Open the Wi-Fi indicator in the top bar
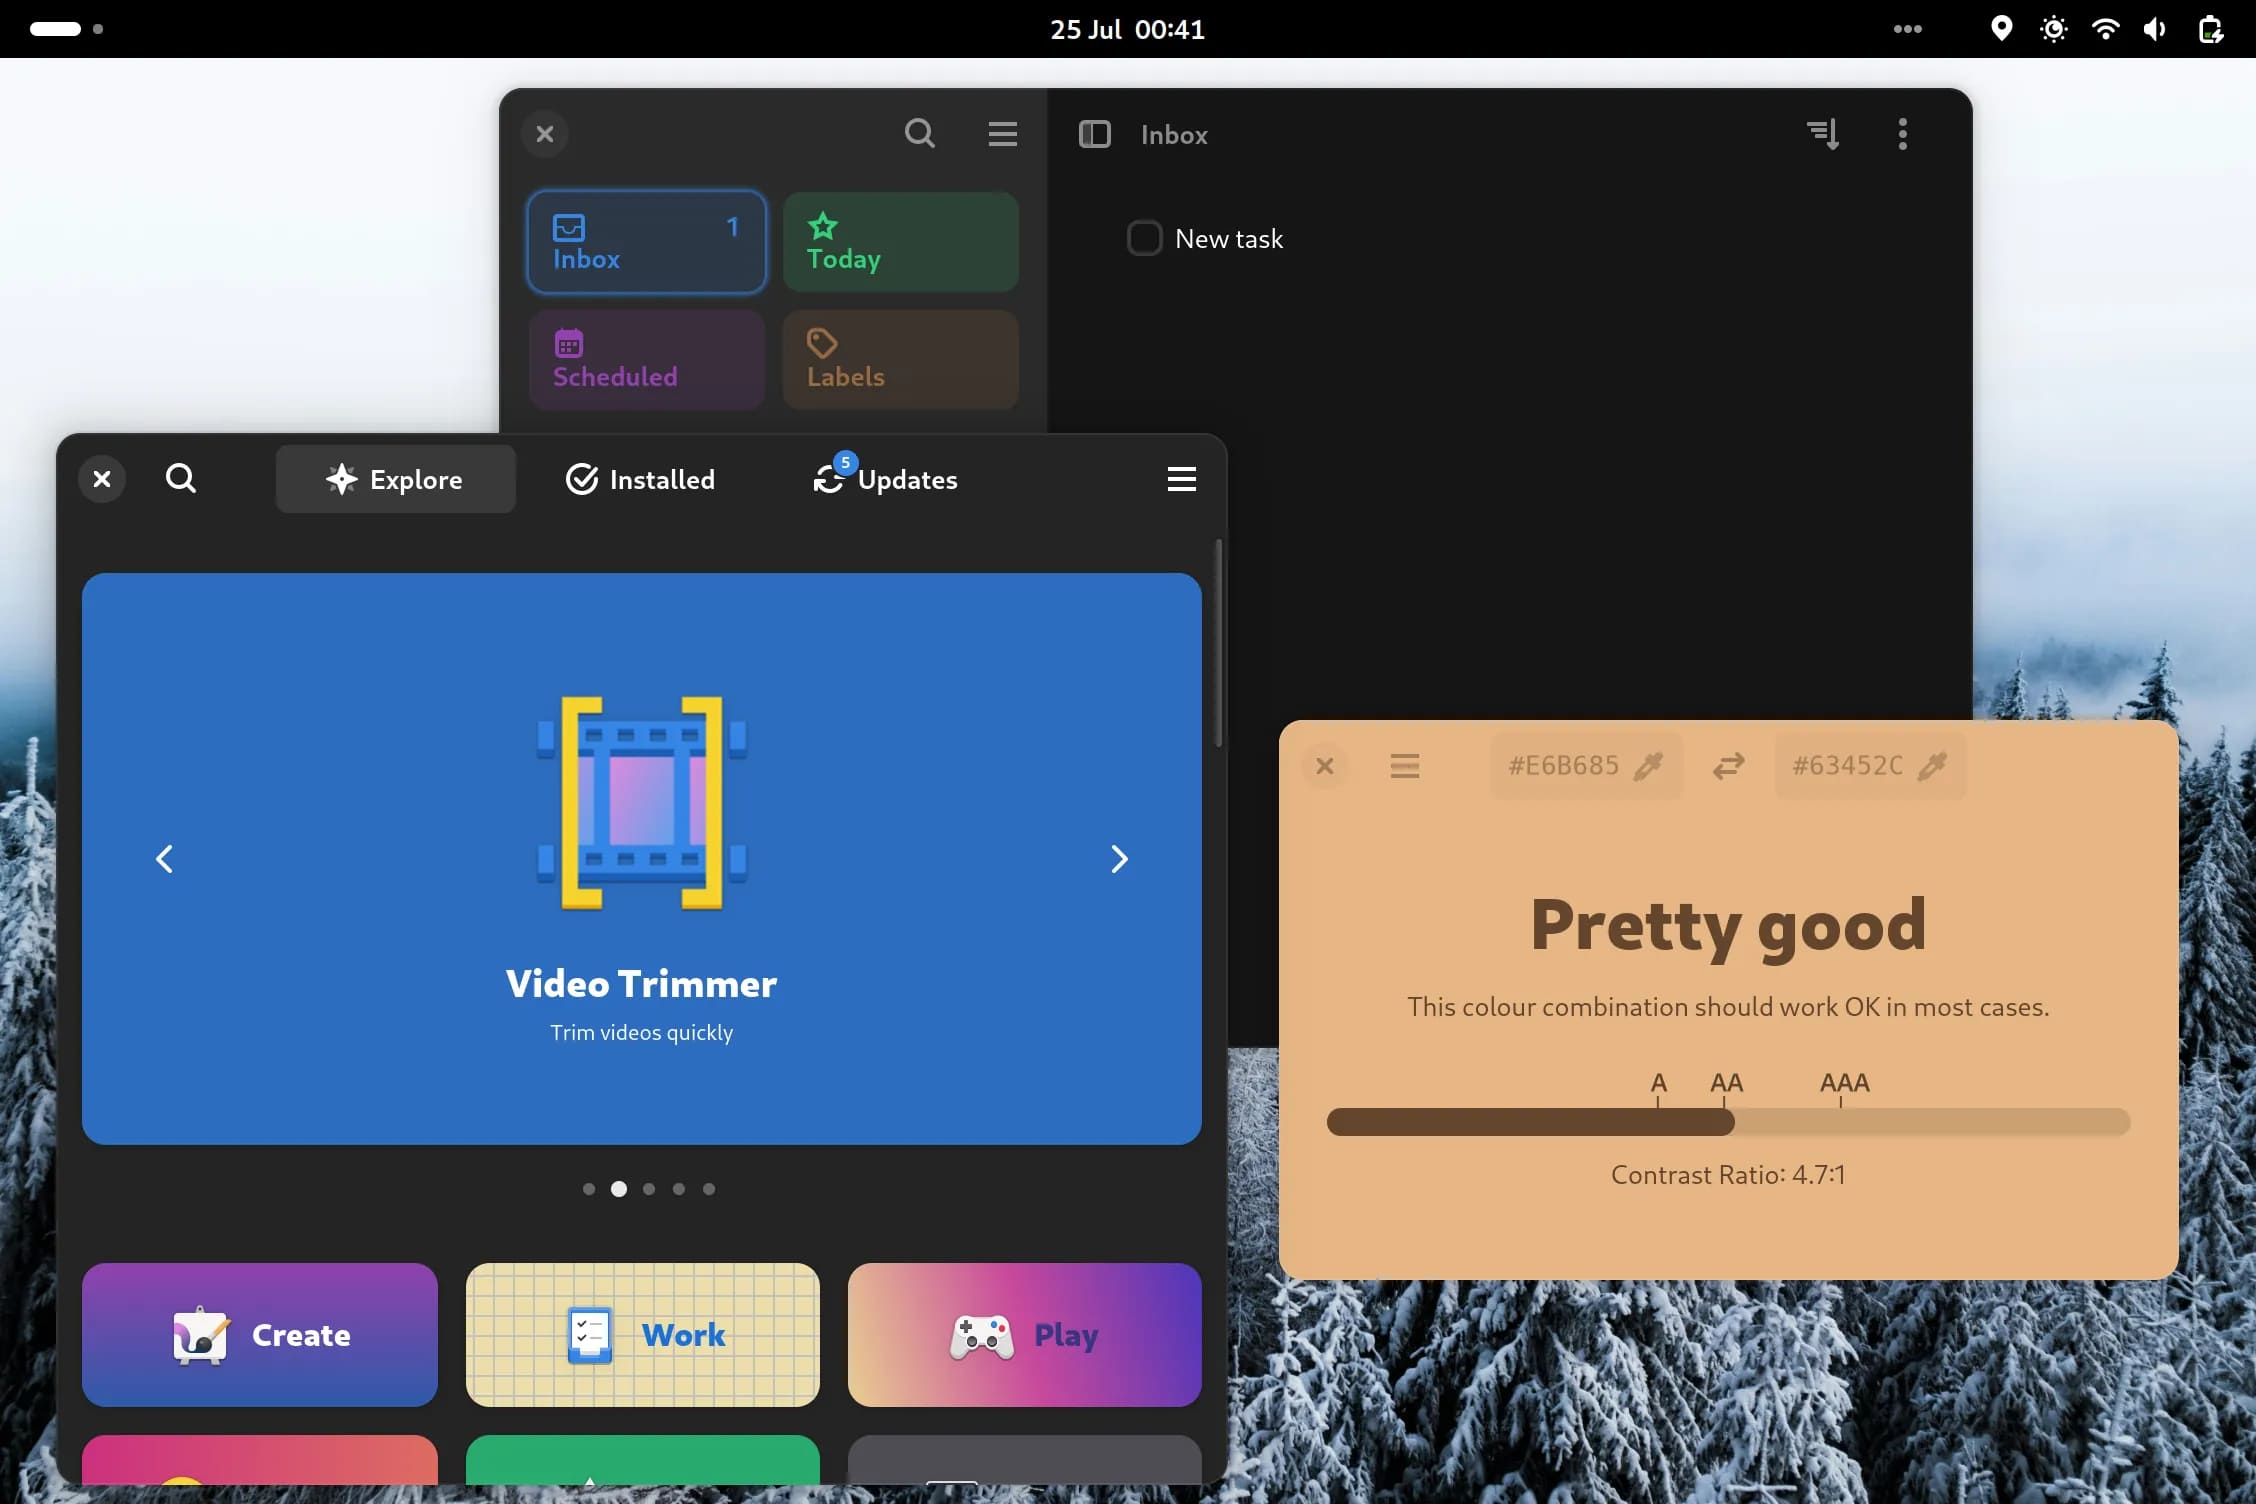This screenshot has height=1504, width=2256. click(x=2105, y=29)
